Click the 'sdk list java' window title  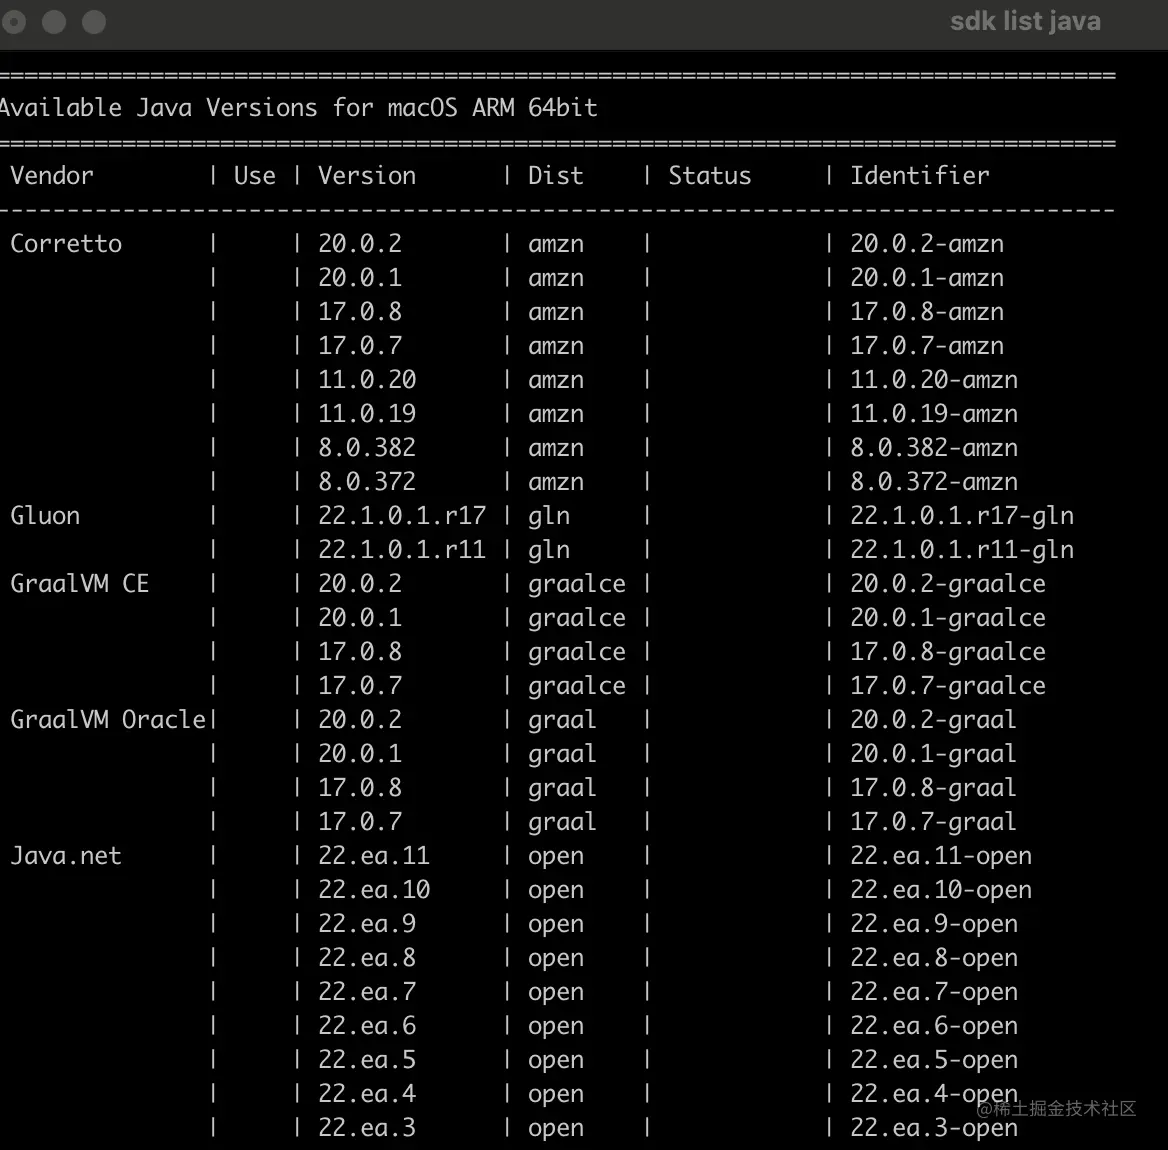pos(1025,21)
